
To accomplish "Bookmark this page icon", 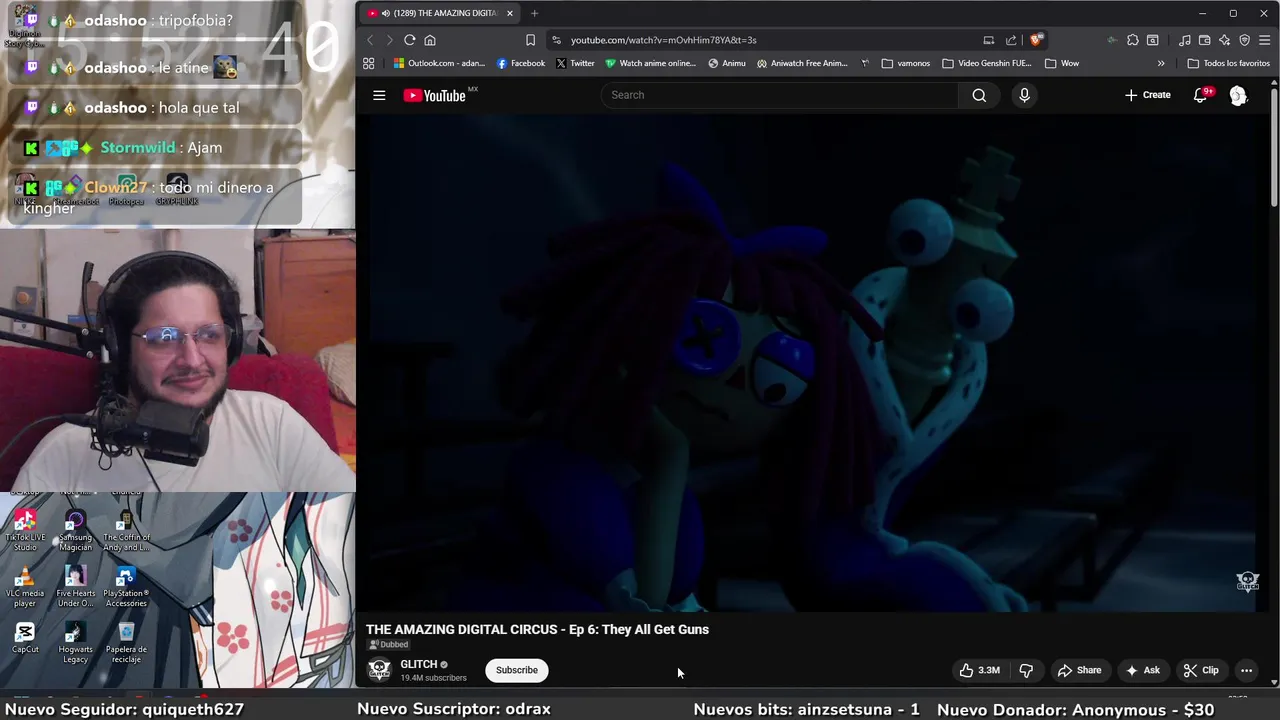I will click(x=530, y=40).
